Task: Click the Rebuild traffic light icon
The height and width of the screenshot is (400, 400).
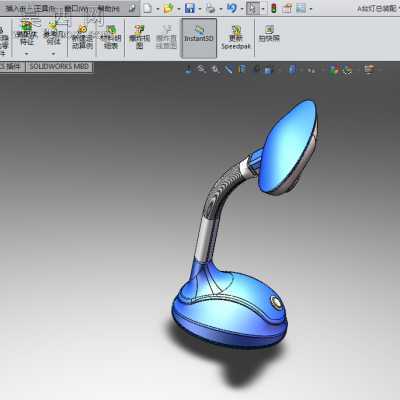Action: 274,8
